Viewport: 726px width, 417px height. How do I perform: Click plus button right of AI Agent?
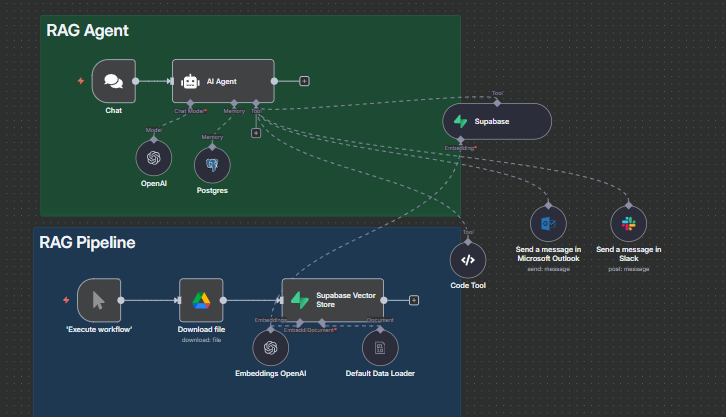[x=304, y=81]
